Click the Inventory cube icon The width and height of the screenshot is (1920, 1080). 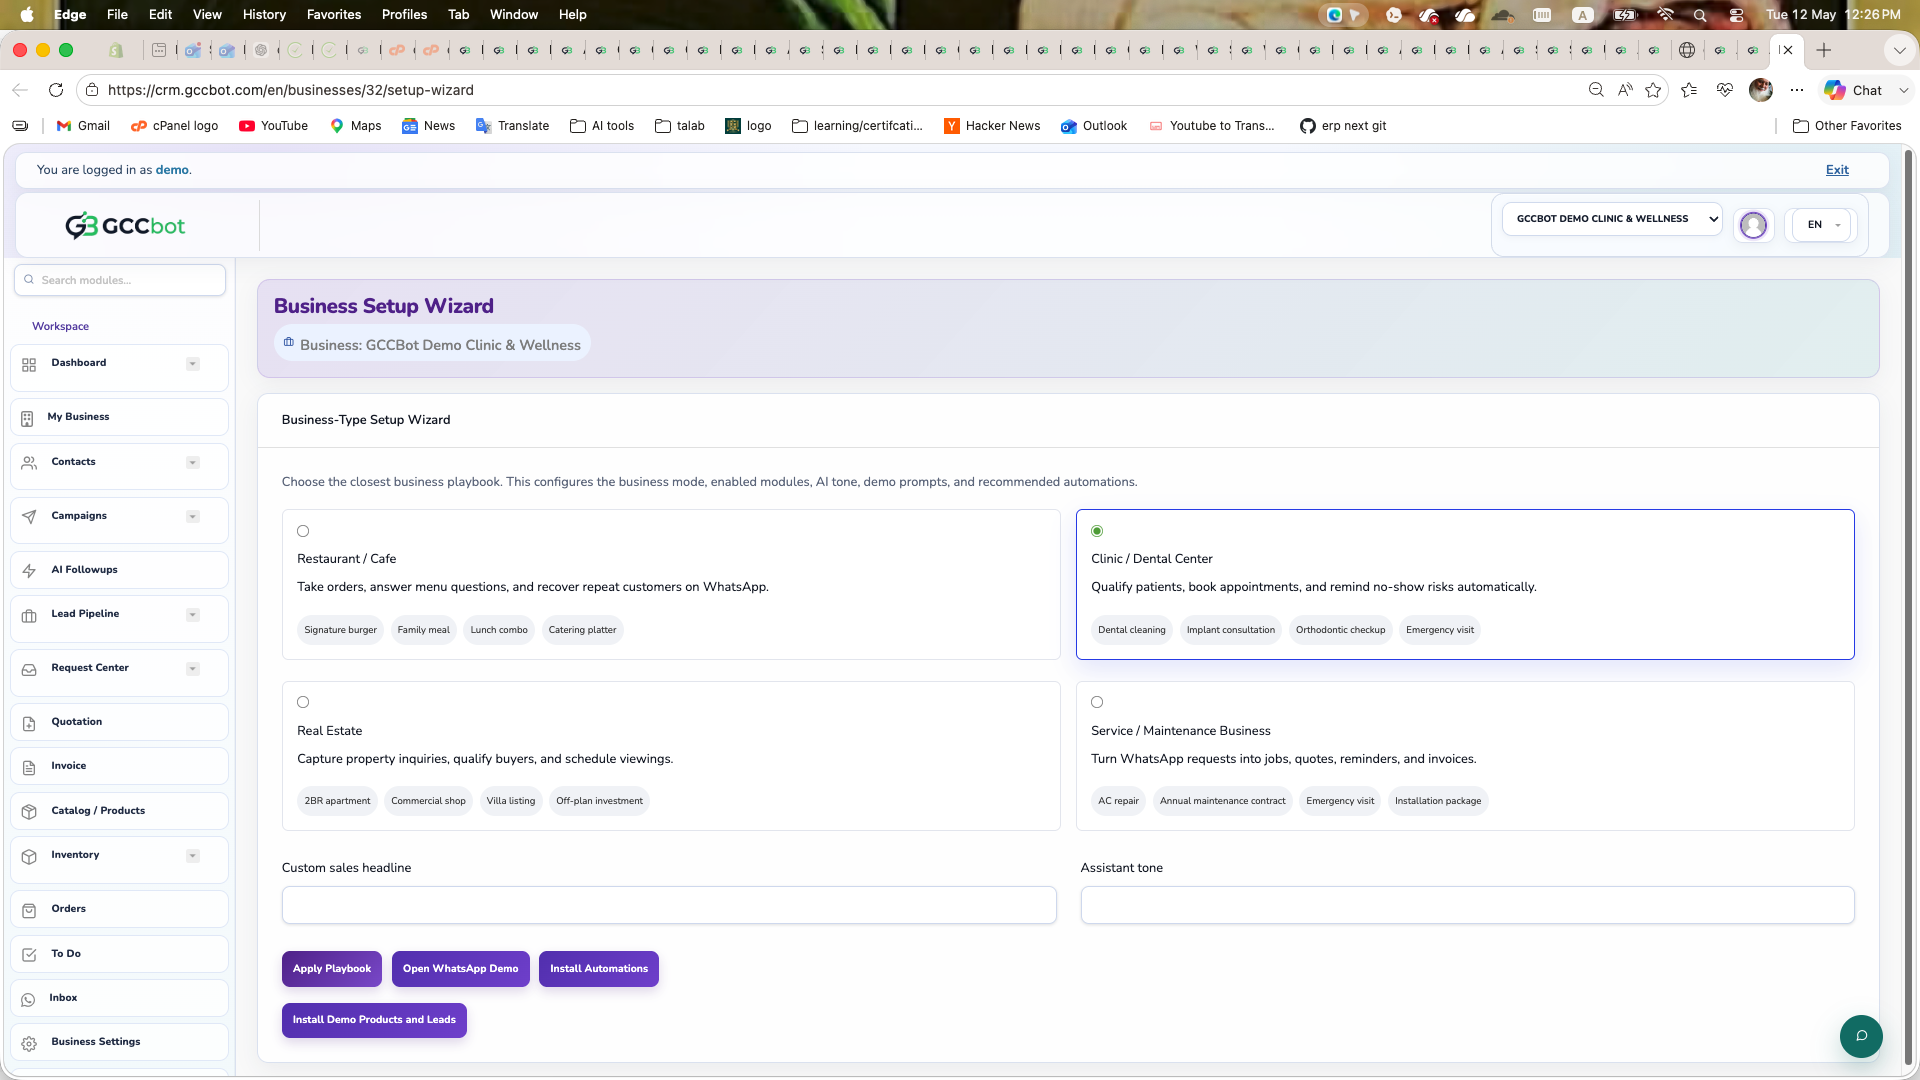point(29,856)
